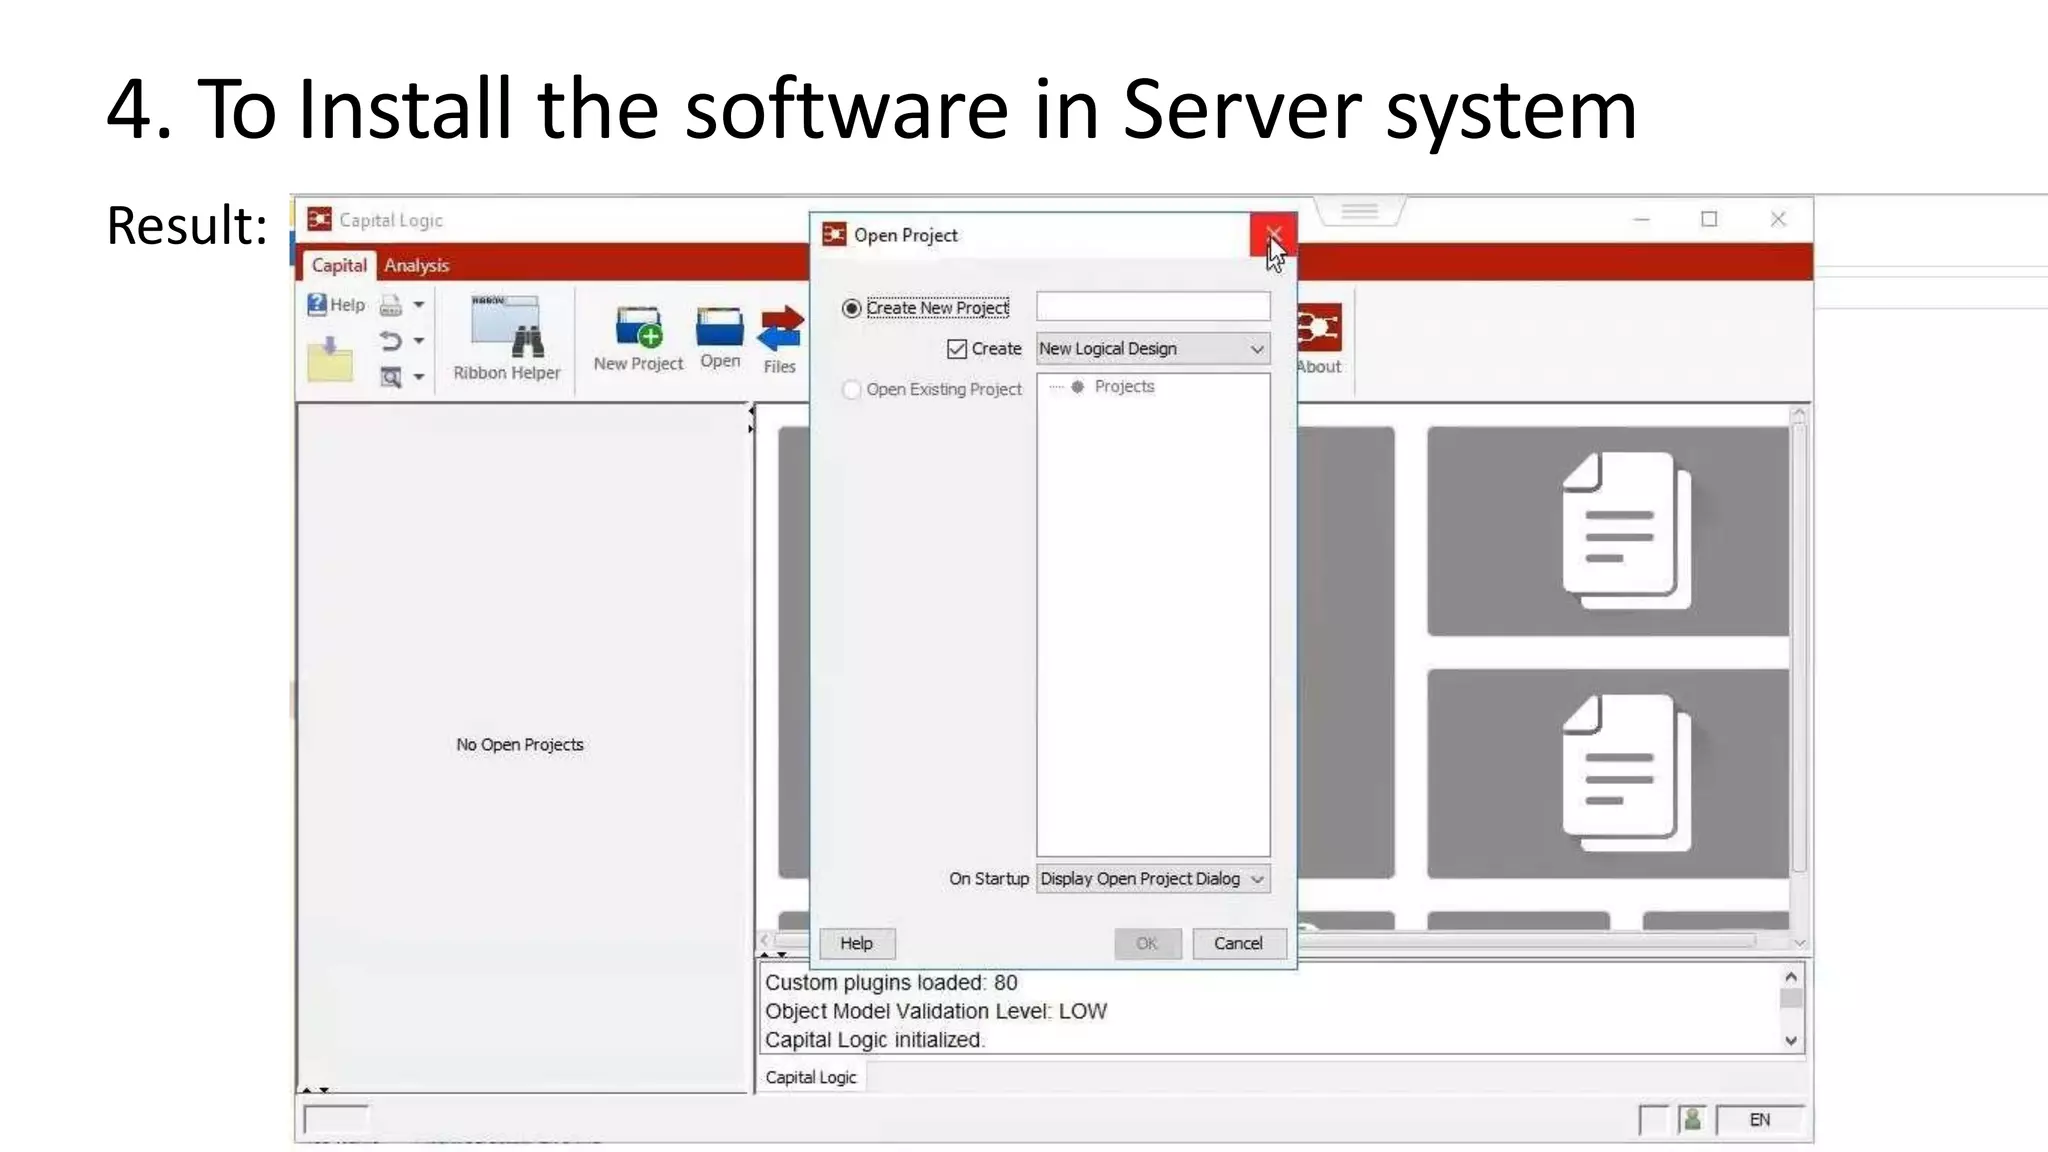Click the OK button in the dialog

coord(1147,943)
